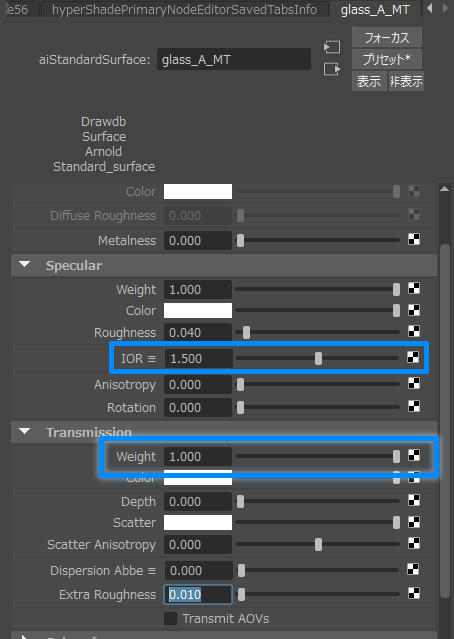Click the Specular IOR slider handle

[x=318, y=359]
